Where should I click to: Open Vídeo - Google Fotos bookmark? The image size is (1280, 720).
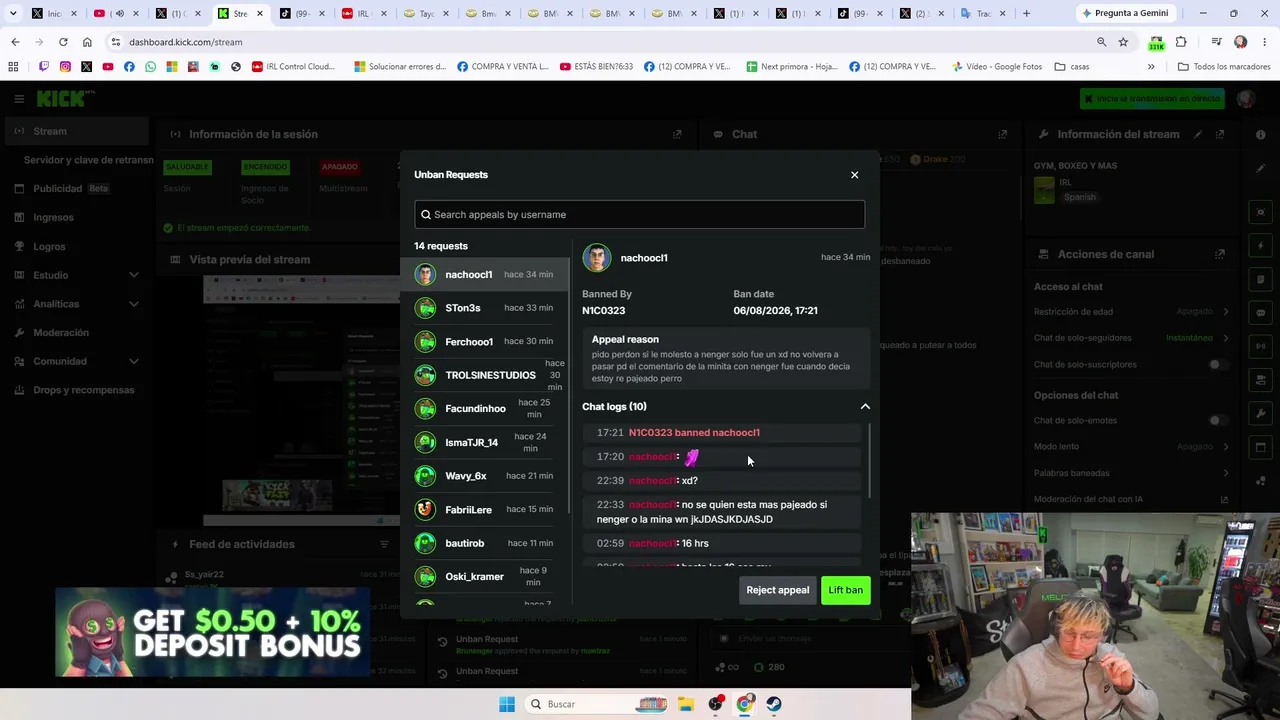point(996,67)
